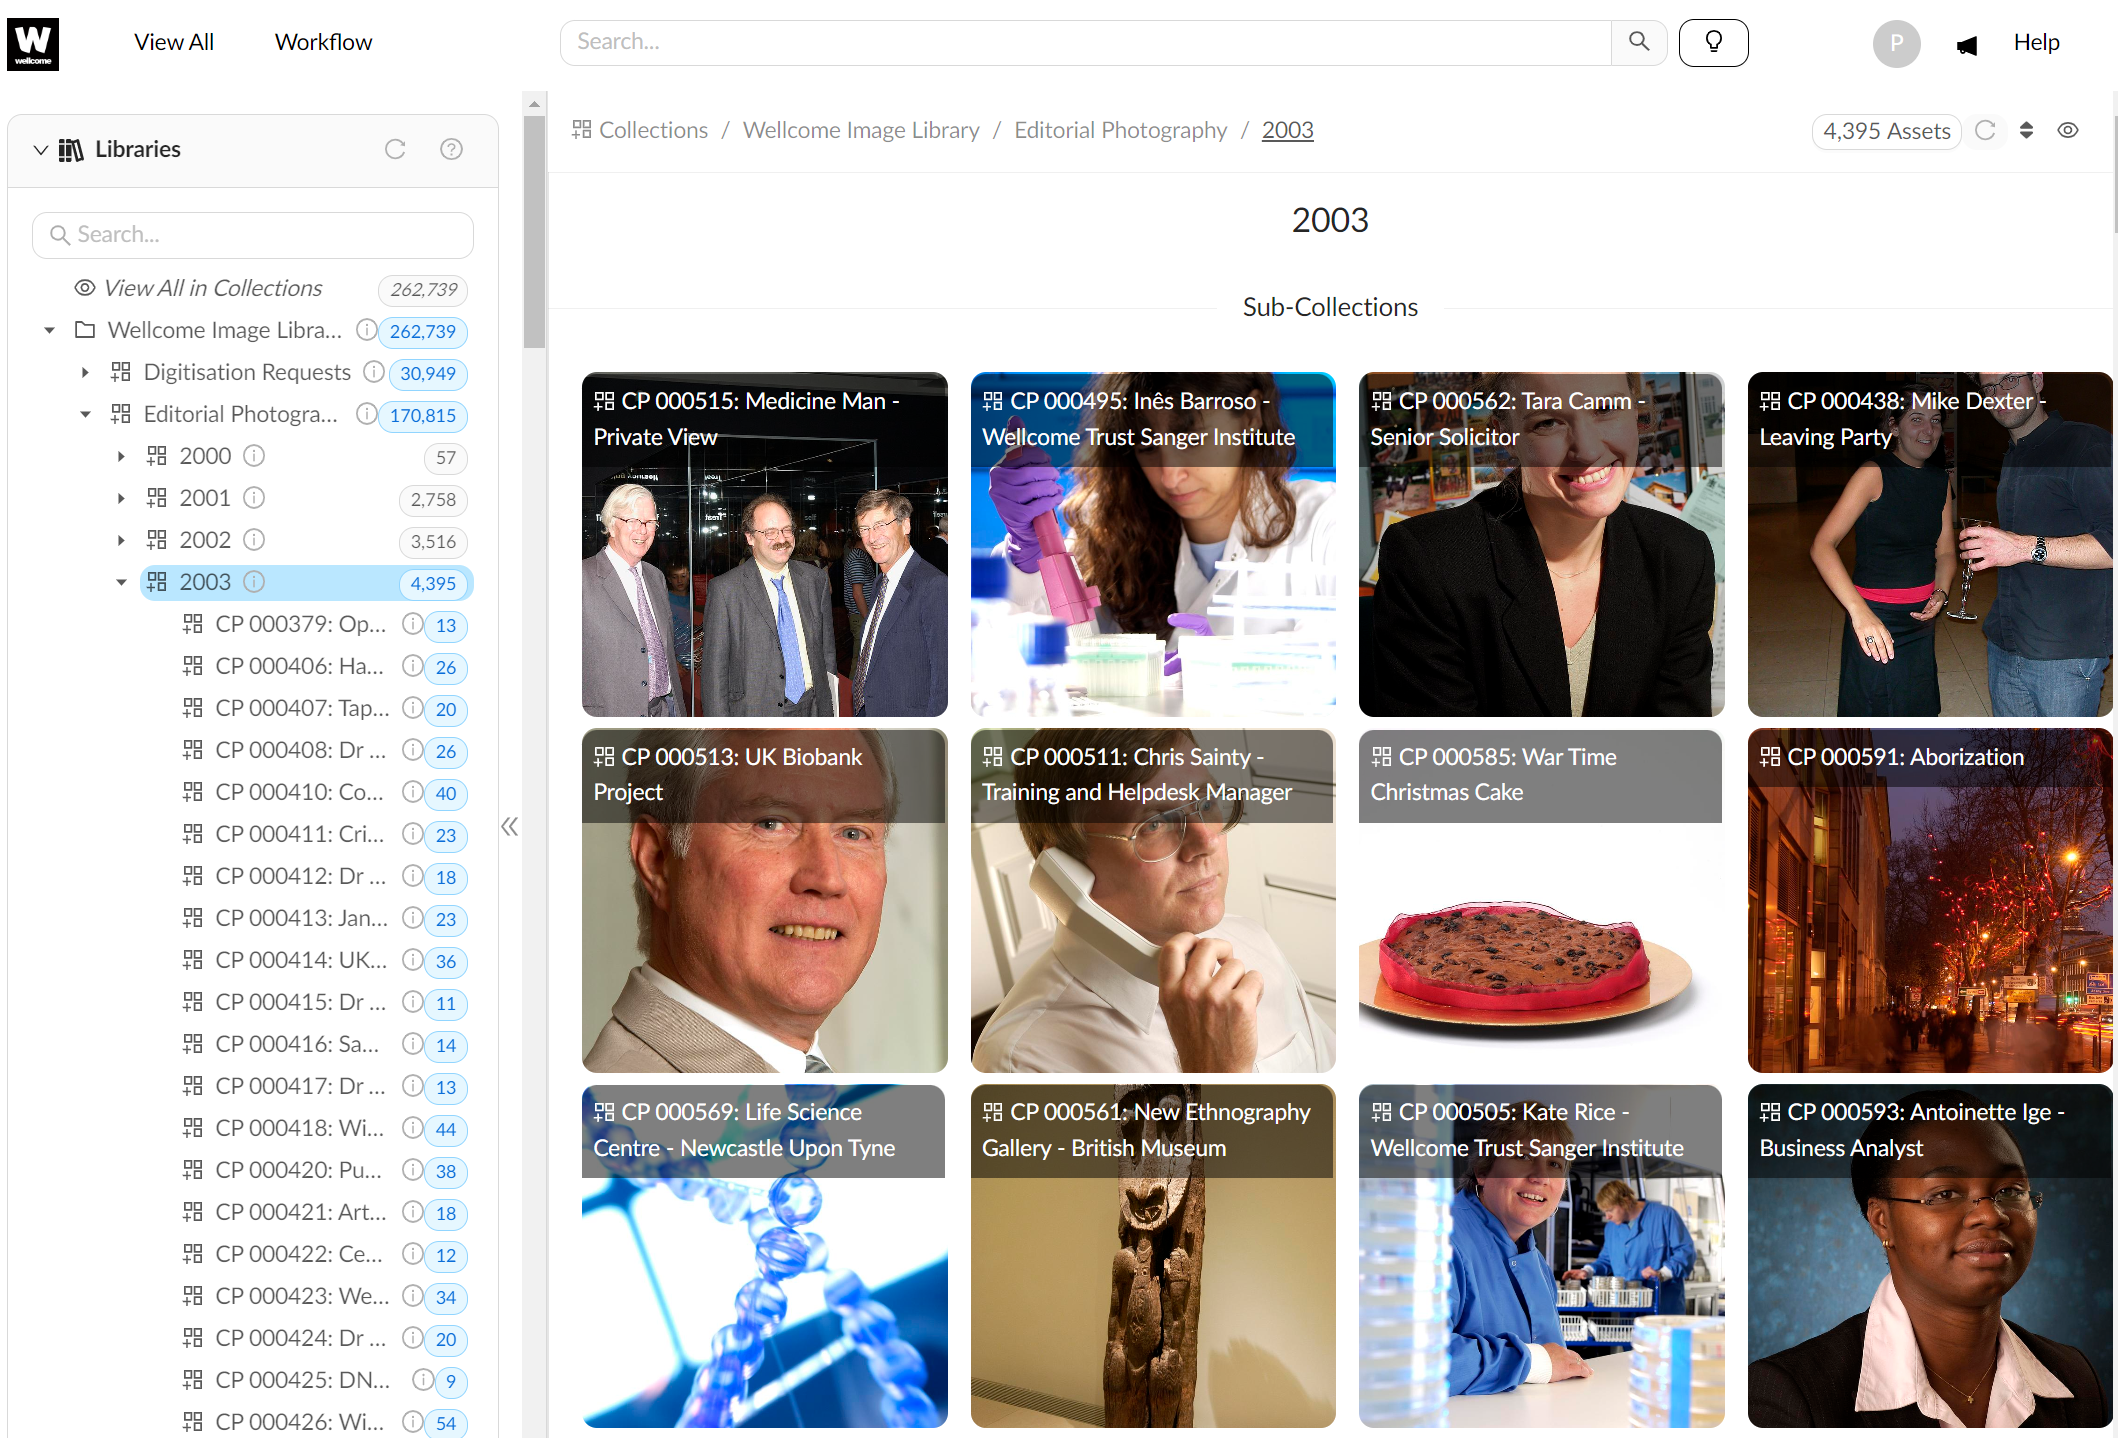
Task: Click the Wellcome logo
Action: [33, 43]
